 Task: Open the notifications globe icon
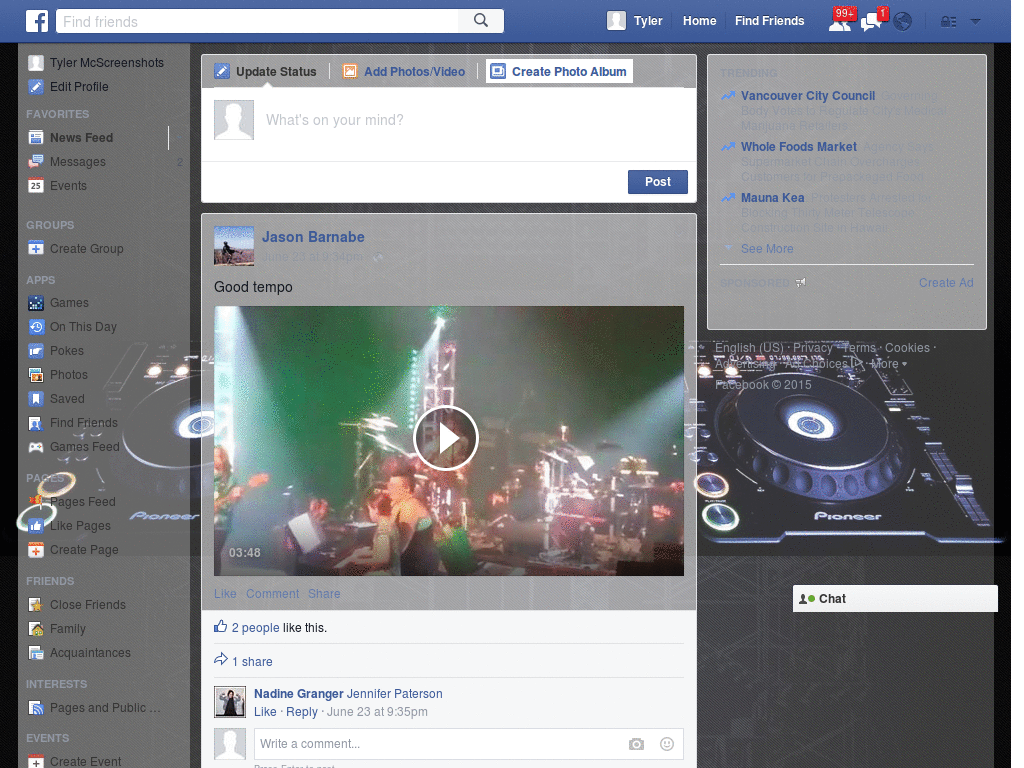[903, 22]
